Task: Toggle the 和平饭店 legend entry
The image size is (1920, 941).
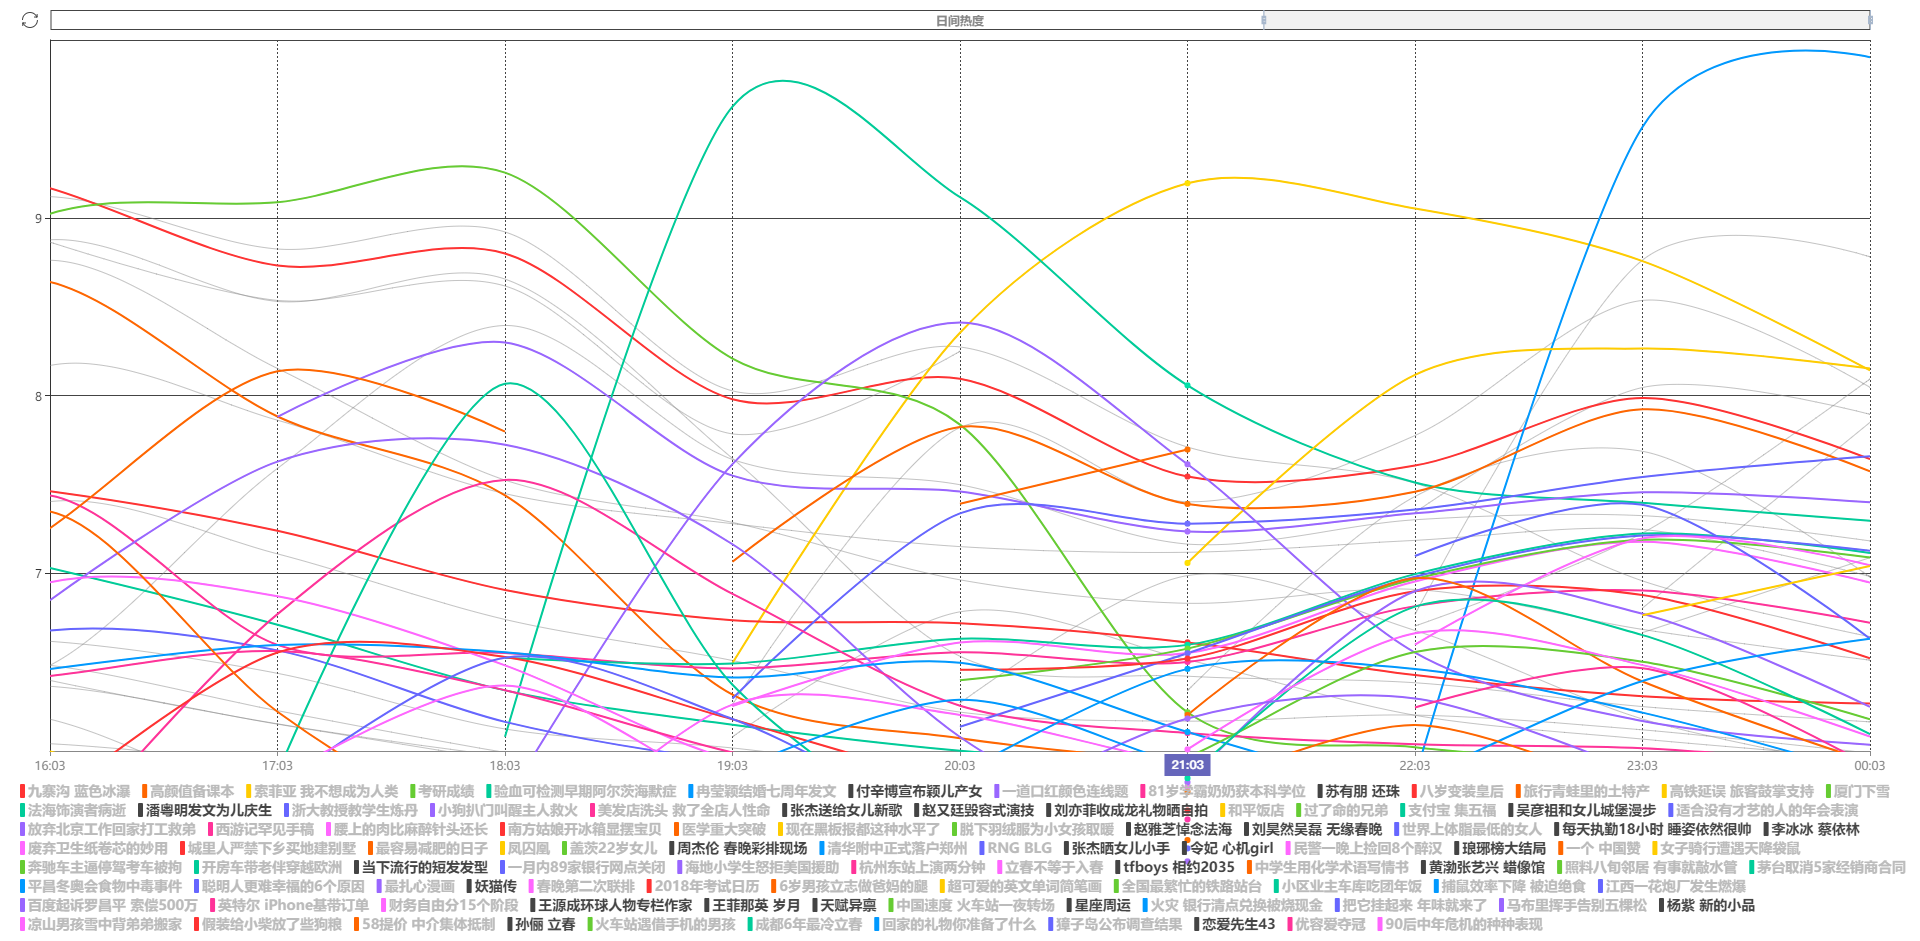Action: click(1251, 810)
